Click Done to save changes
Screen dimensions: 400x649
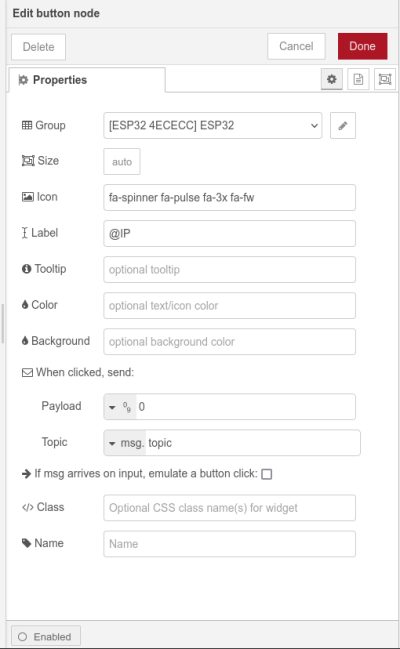pos(363,46)
